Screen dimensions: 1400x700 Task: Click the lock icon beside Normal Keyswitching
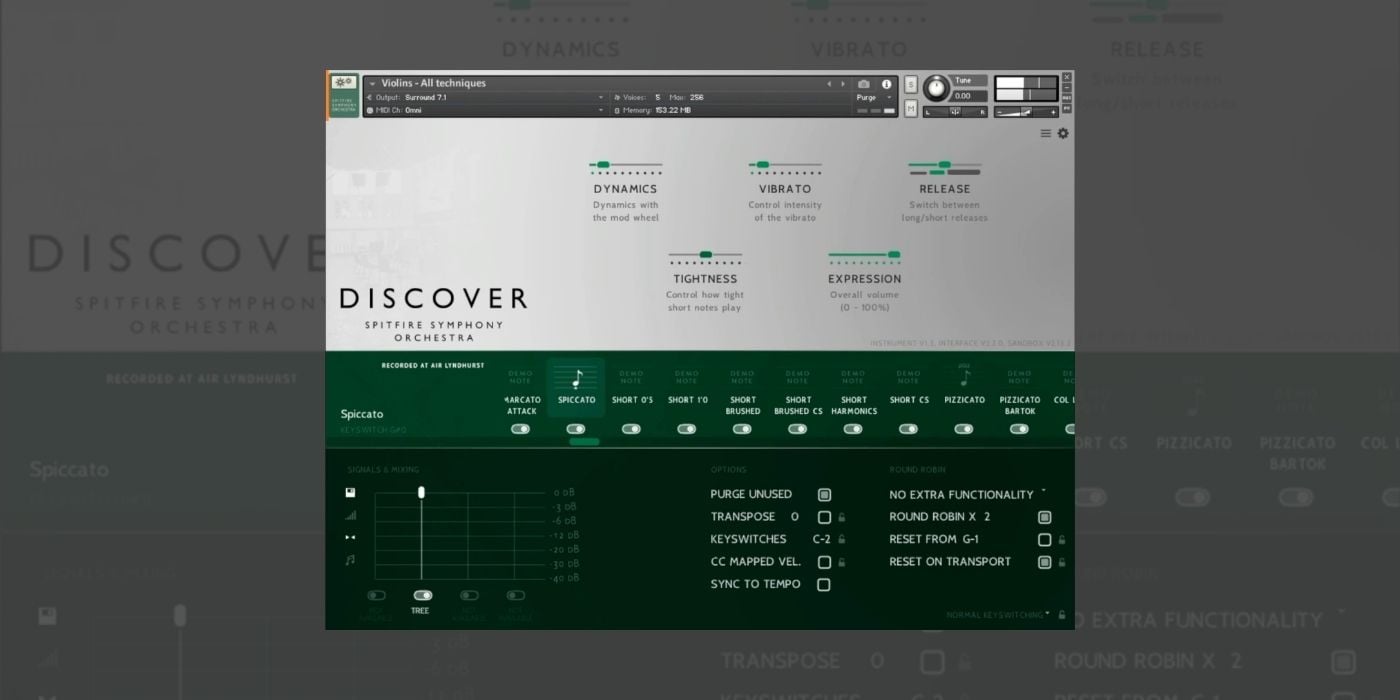pyautogui.click(x=1062, y=615)
